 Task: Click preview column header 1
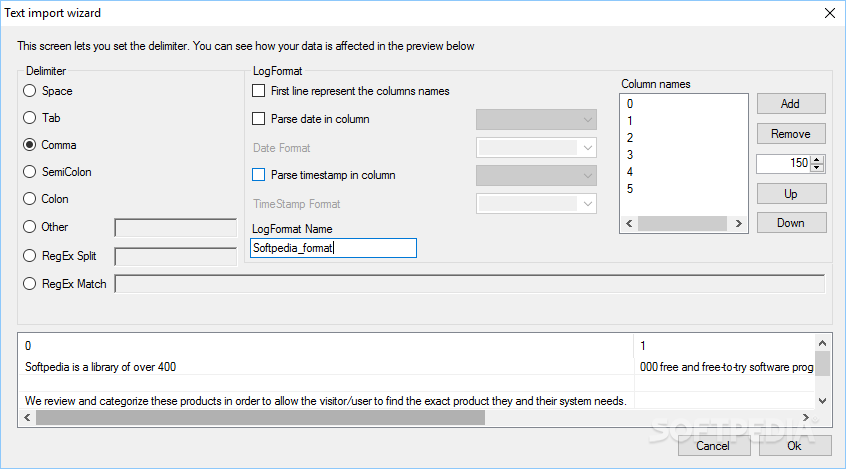click(x=725, y=345)
